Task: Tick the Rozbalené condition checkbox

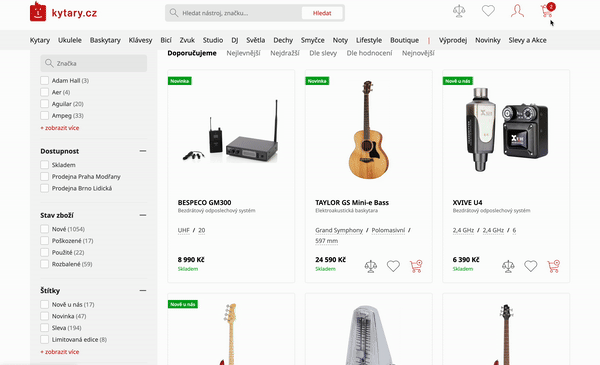Action: coord(44,264)
